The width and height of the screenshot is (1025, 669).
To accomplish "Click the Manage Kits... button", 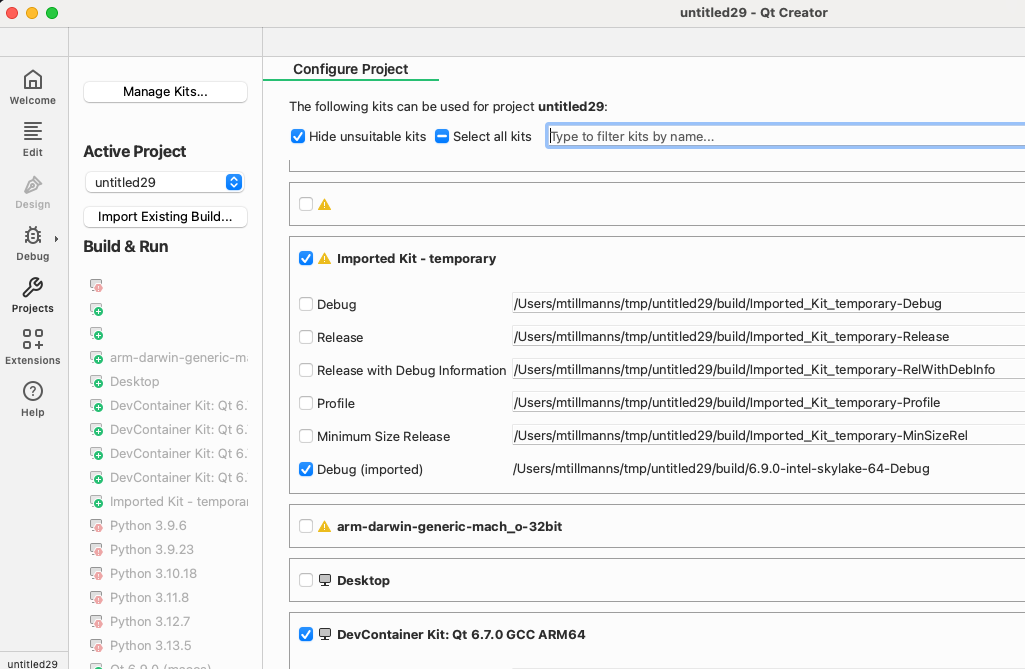I will coord(165,92).
